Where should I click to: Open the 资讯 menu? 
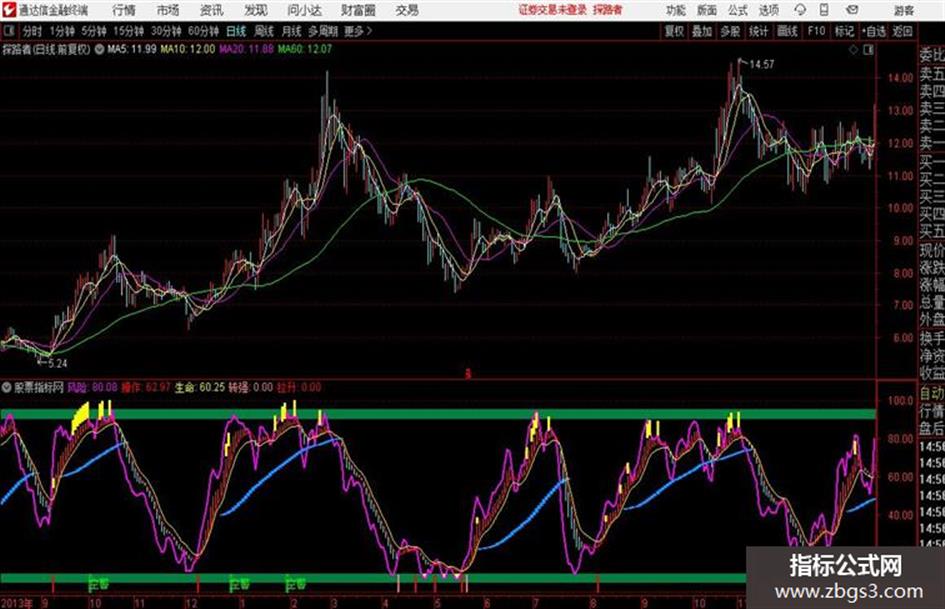coord(212,10)
